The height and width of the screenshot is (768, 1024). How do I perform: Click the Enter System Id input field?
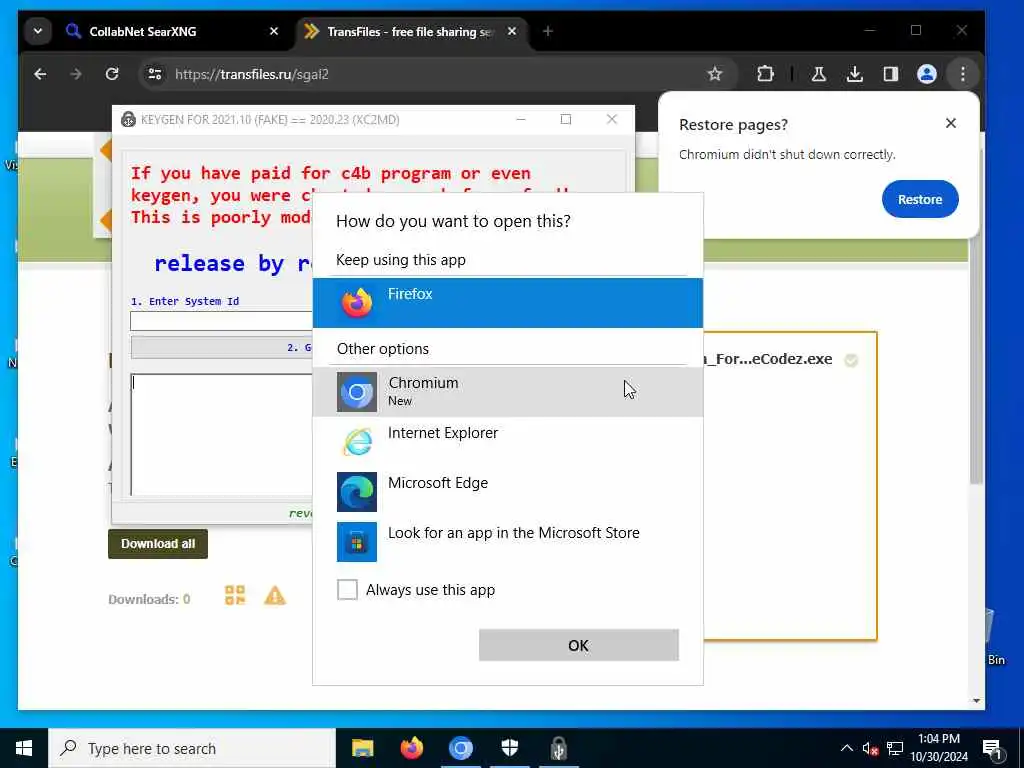[x=221, y=321]
